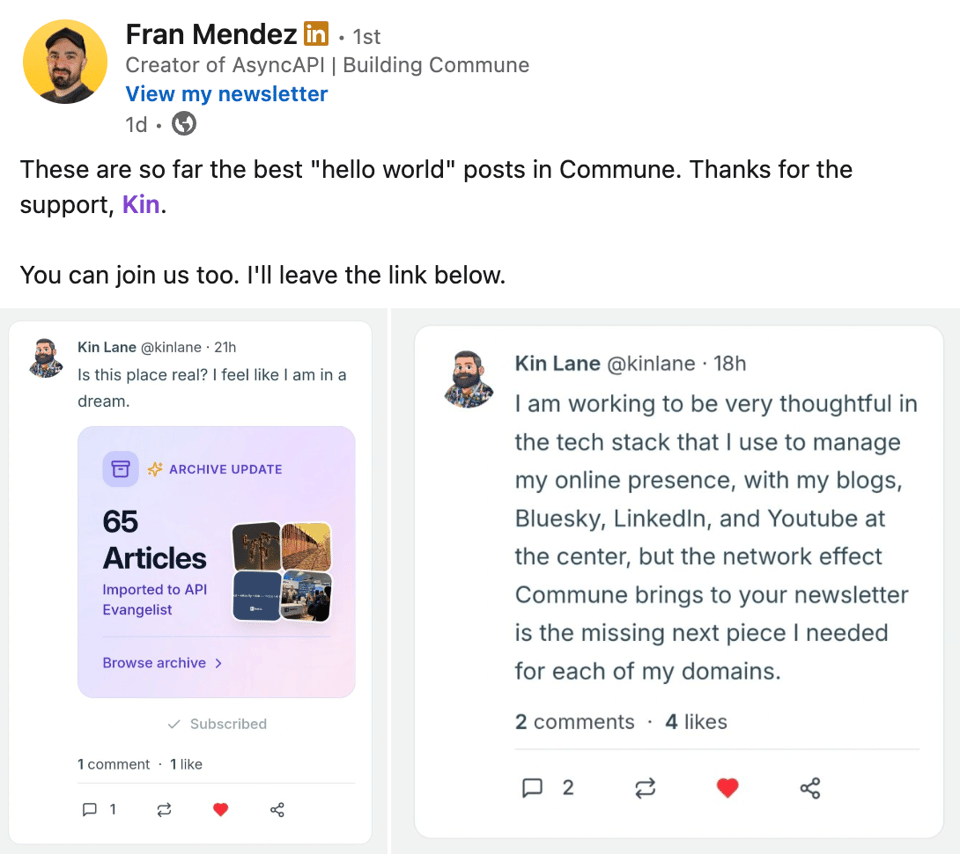
Task: Toggle the Subscribed status
Action: tap(217, 724)
